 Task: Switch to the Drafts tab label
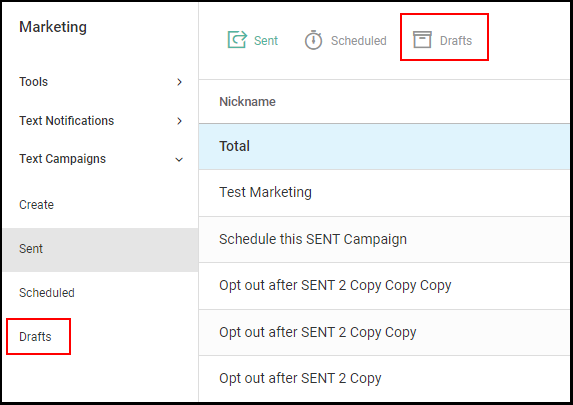coord(456,41)
